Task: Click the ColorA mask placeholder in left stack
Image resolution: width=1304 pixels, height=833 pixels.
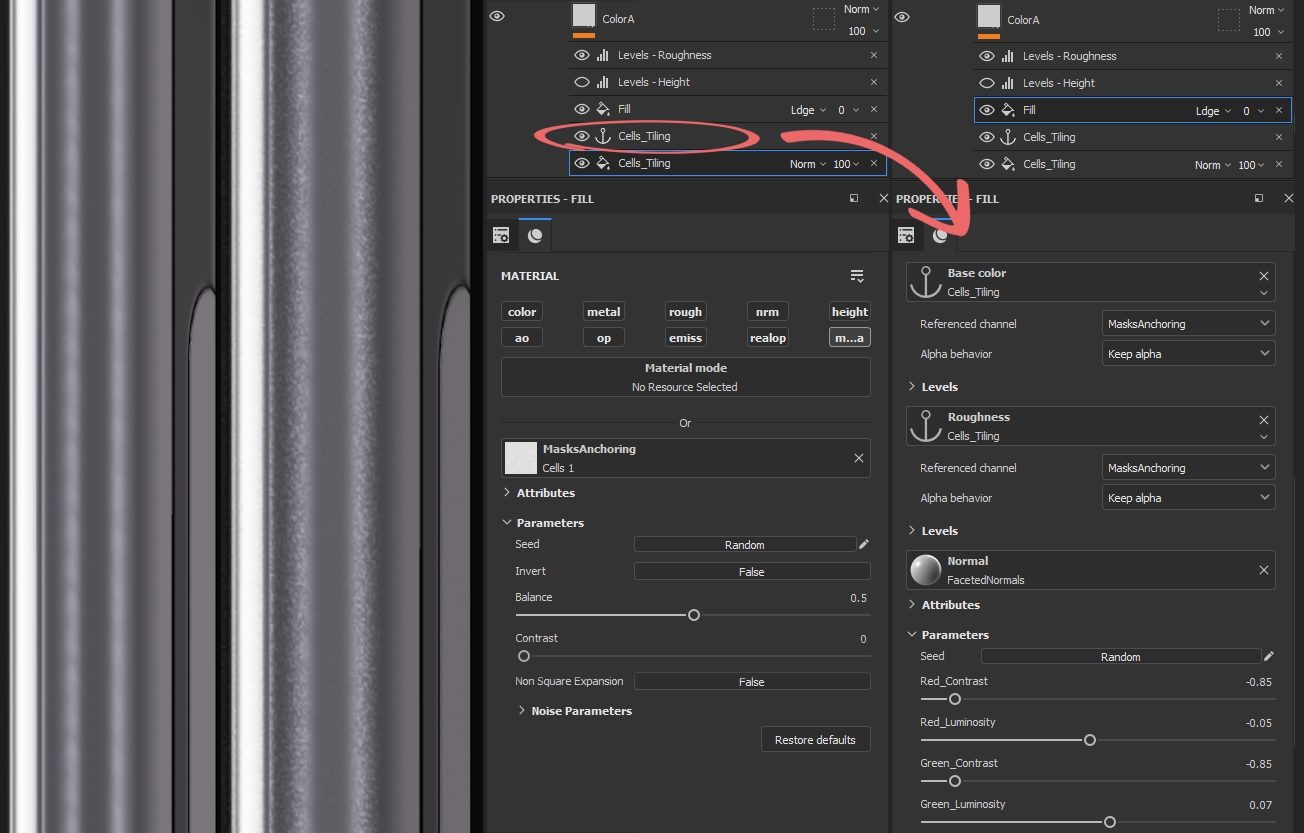Action: point(823,19)
